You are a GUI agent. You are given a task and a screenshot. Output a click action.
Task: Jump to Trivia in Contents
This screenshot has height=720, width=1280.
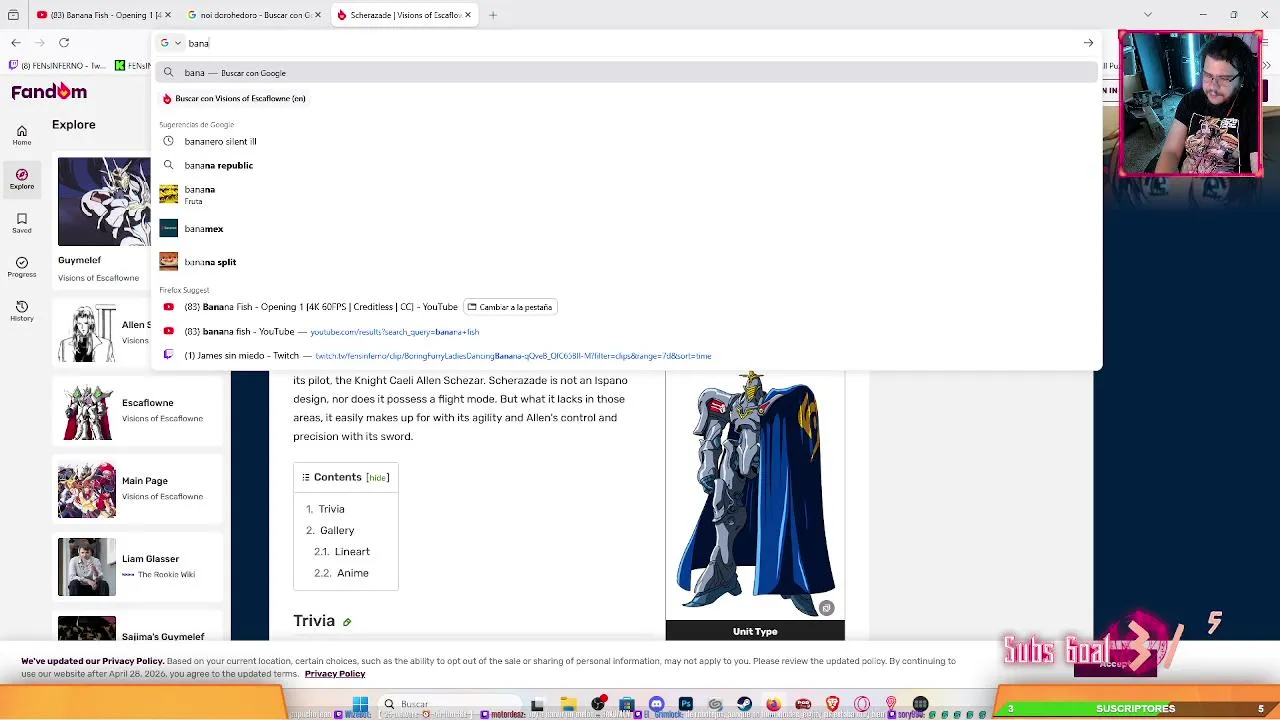[331, 509]
